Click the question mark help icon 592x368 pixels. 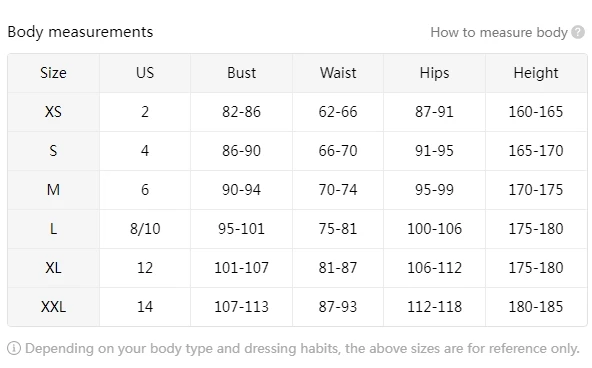tap(578, 32)
